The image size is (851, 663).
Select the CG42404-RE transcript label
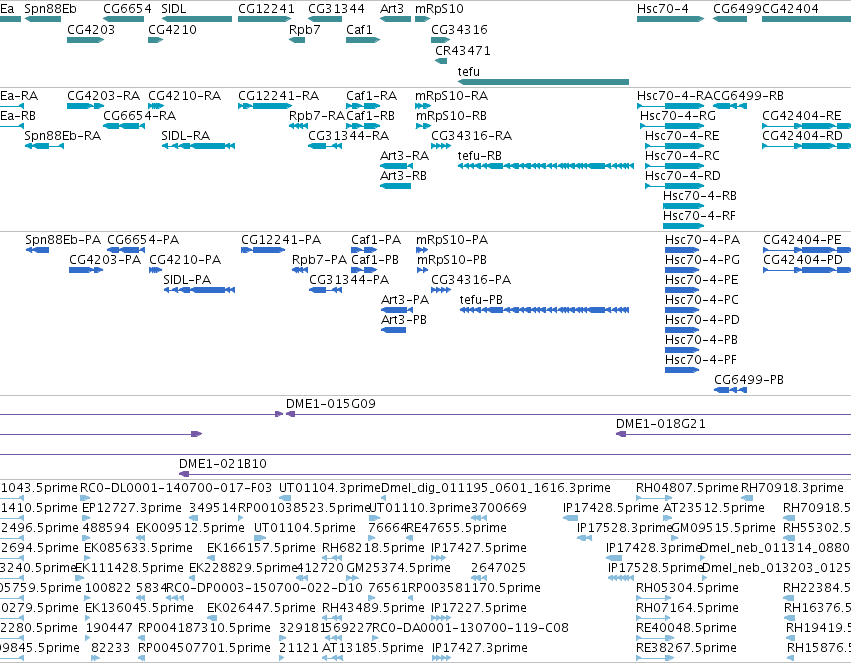802,116
